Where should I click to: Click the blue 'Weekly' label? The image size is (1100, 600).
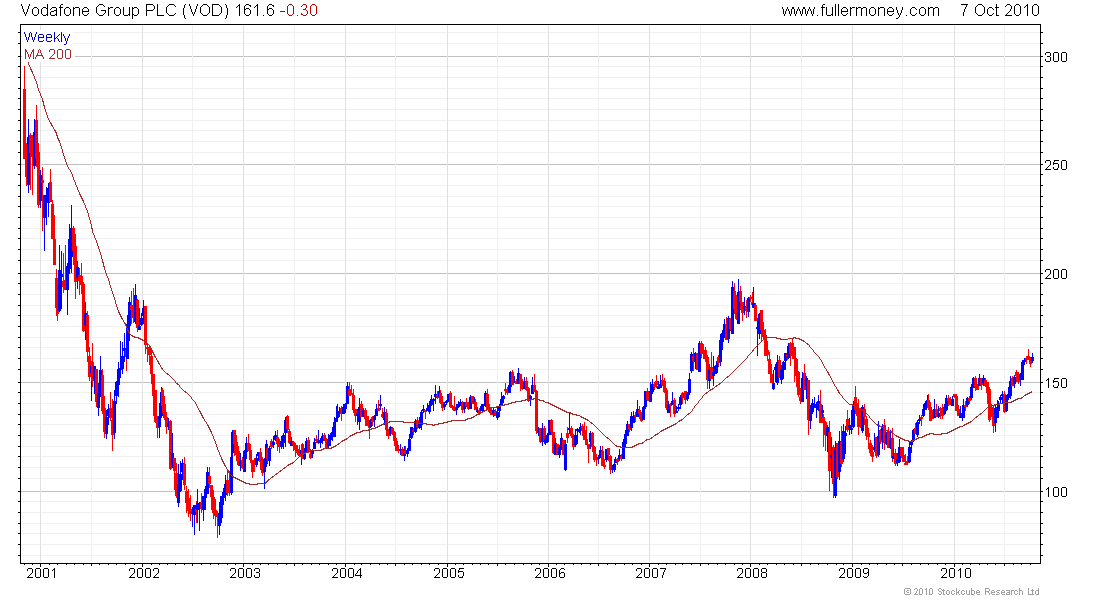47,37
